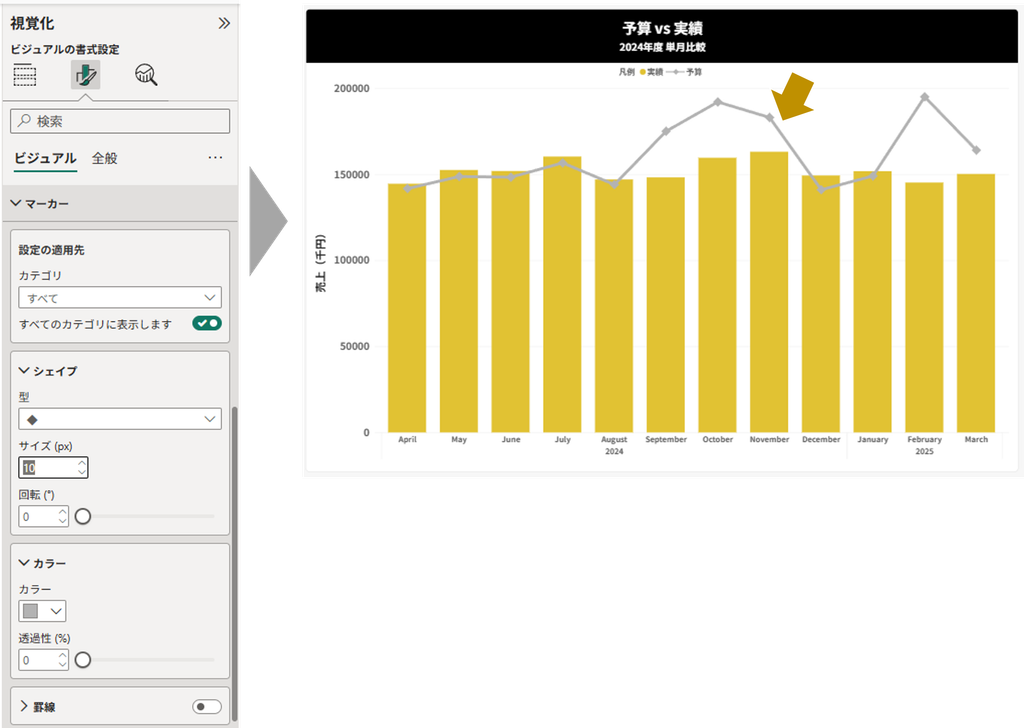
Task: Click the gold arrow annotation on chart
Action: tap(793, 96)
